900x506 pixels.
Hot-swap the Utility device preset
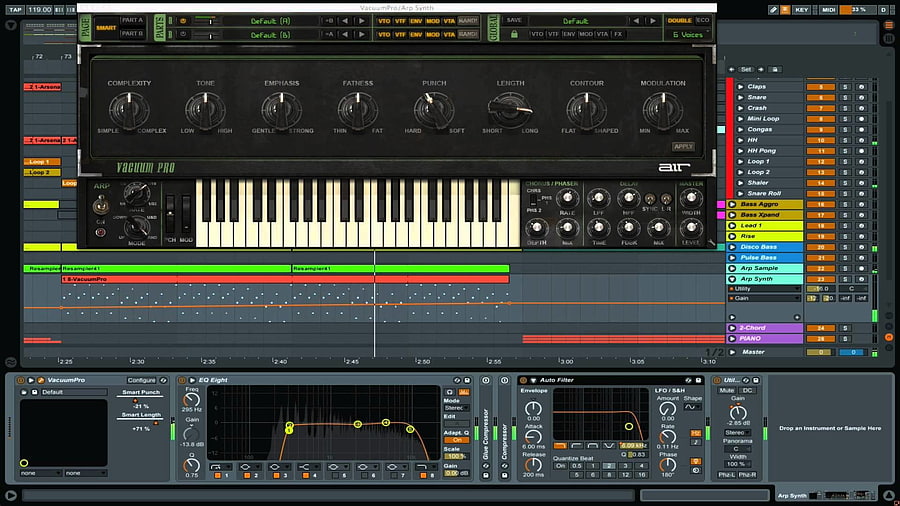746,380
